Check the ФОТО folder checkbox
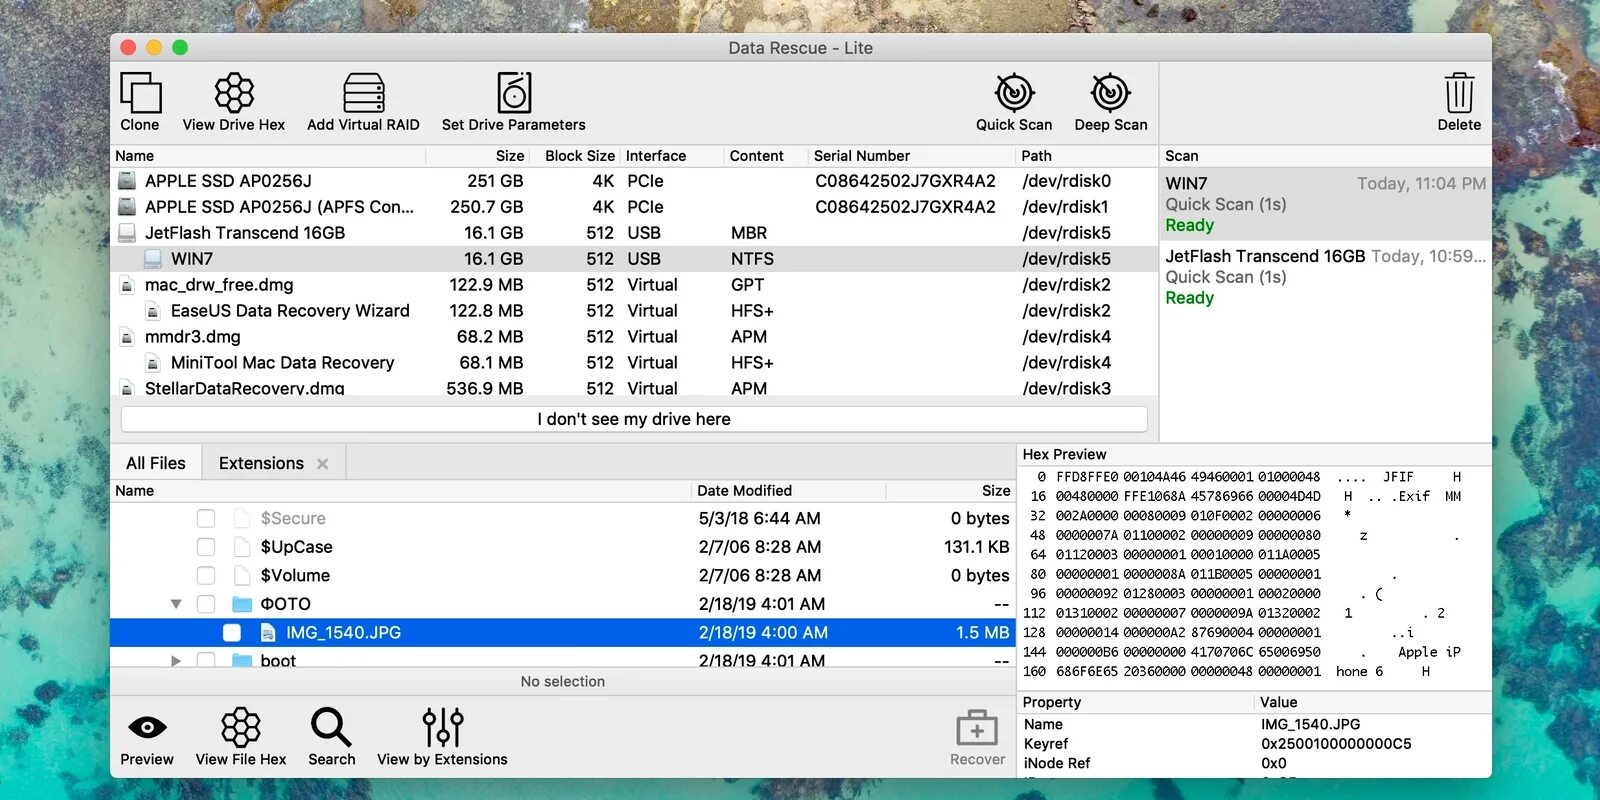This screenshot has height=800, width=1600. pos(206,604)
